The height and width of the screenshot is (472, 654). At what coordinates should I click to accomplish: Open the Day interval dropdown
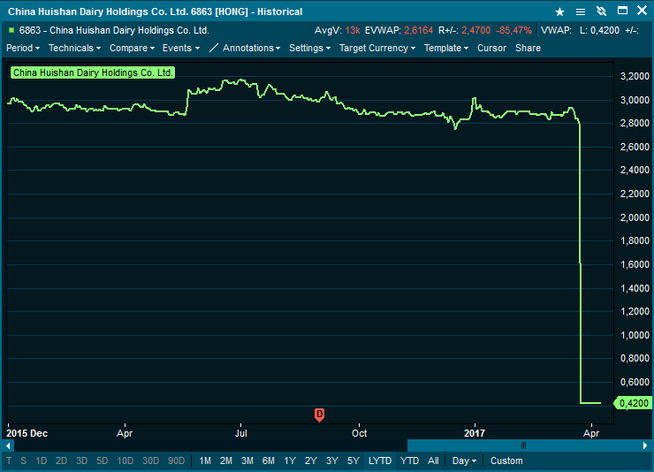pos(464,461)
